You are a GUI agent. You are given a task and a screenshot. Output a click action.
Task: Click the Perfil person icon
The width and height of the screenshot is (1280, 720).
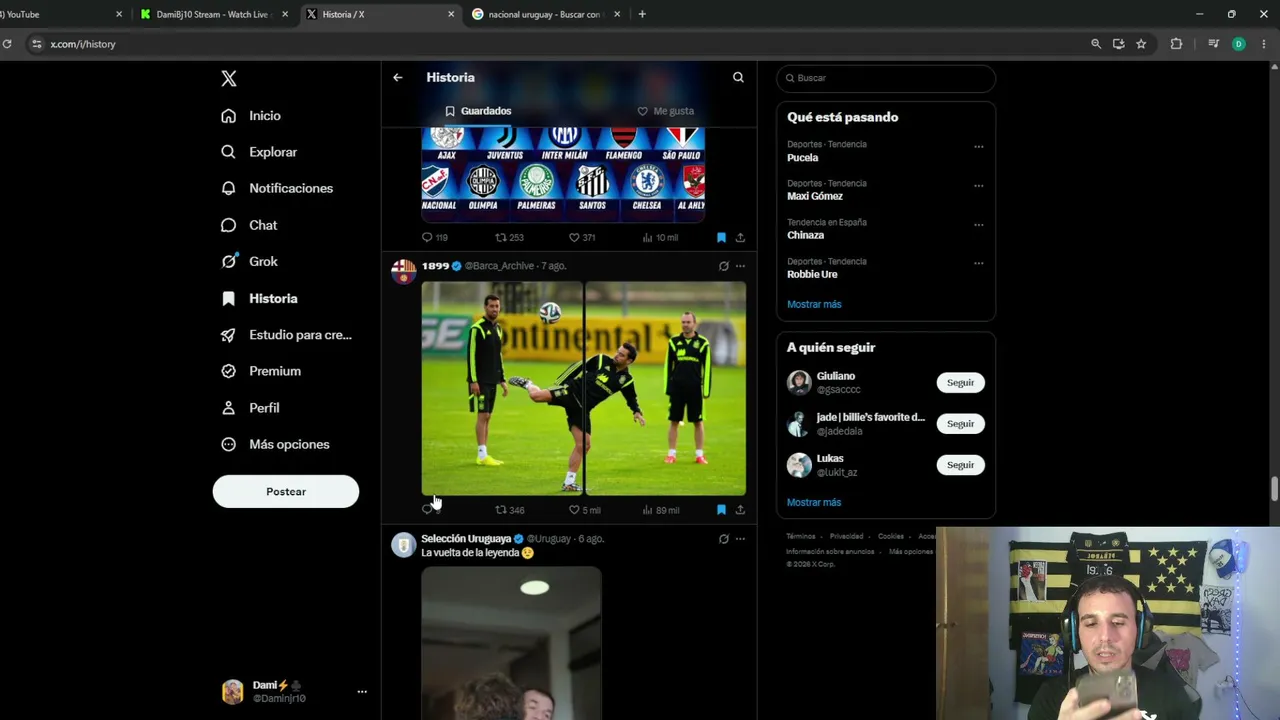coord(229,408)
